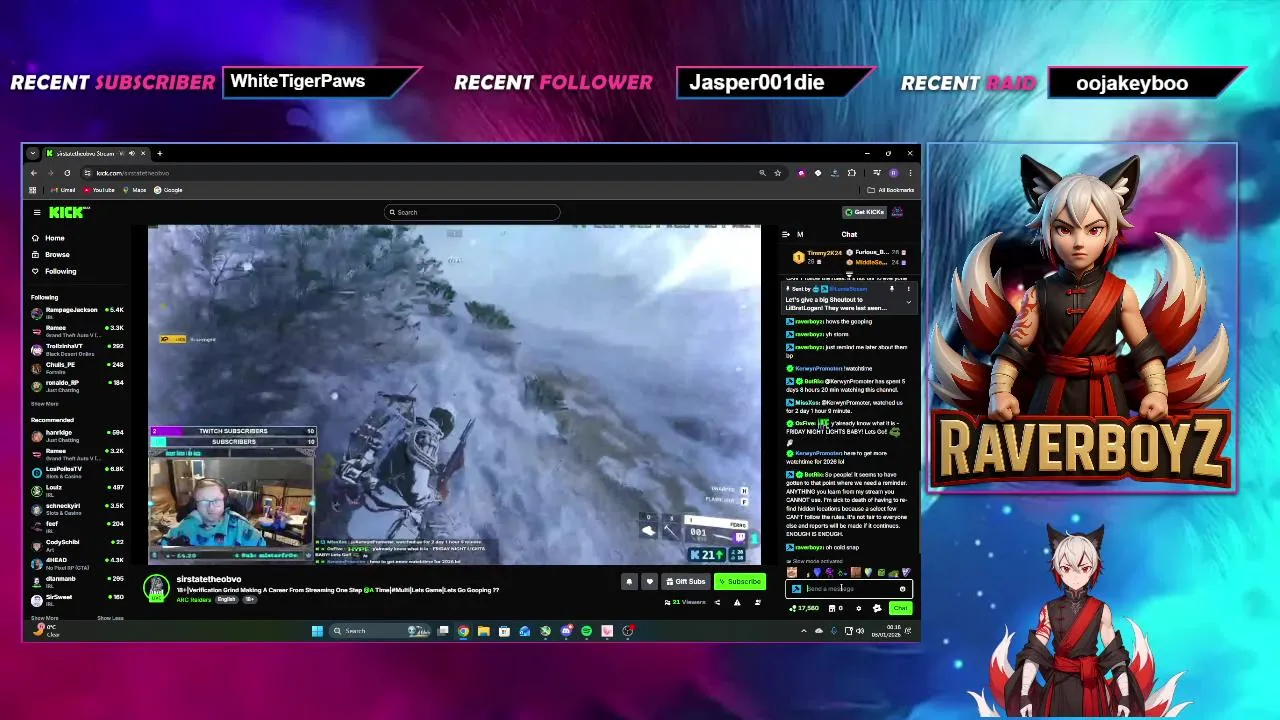Viewport: 1280px width, 720px height.
Task: Click the Gift Subs button
Action: pos(686,582)
